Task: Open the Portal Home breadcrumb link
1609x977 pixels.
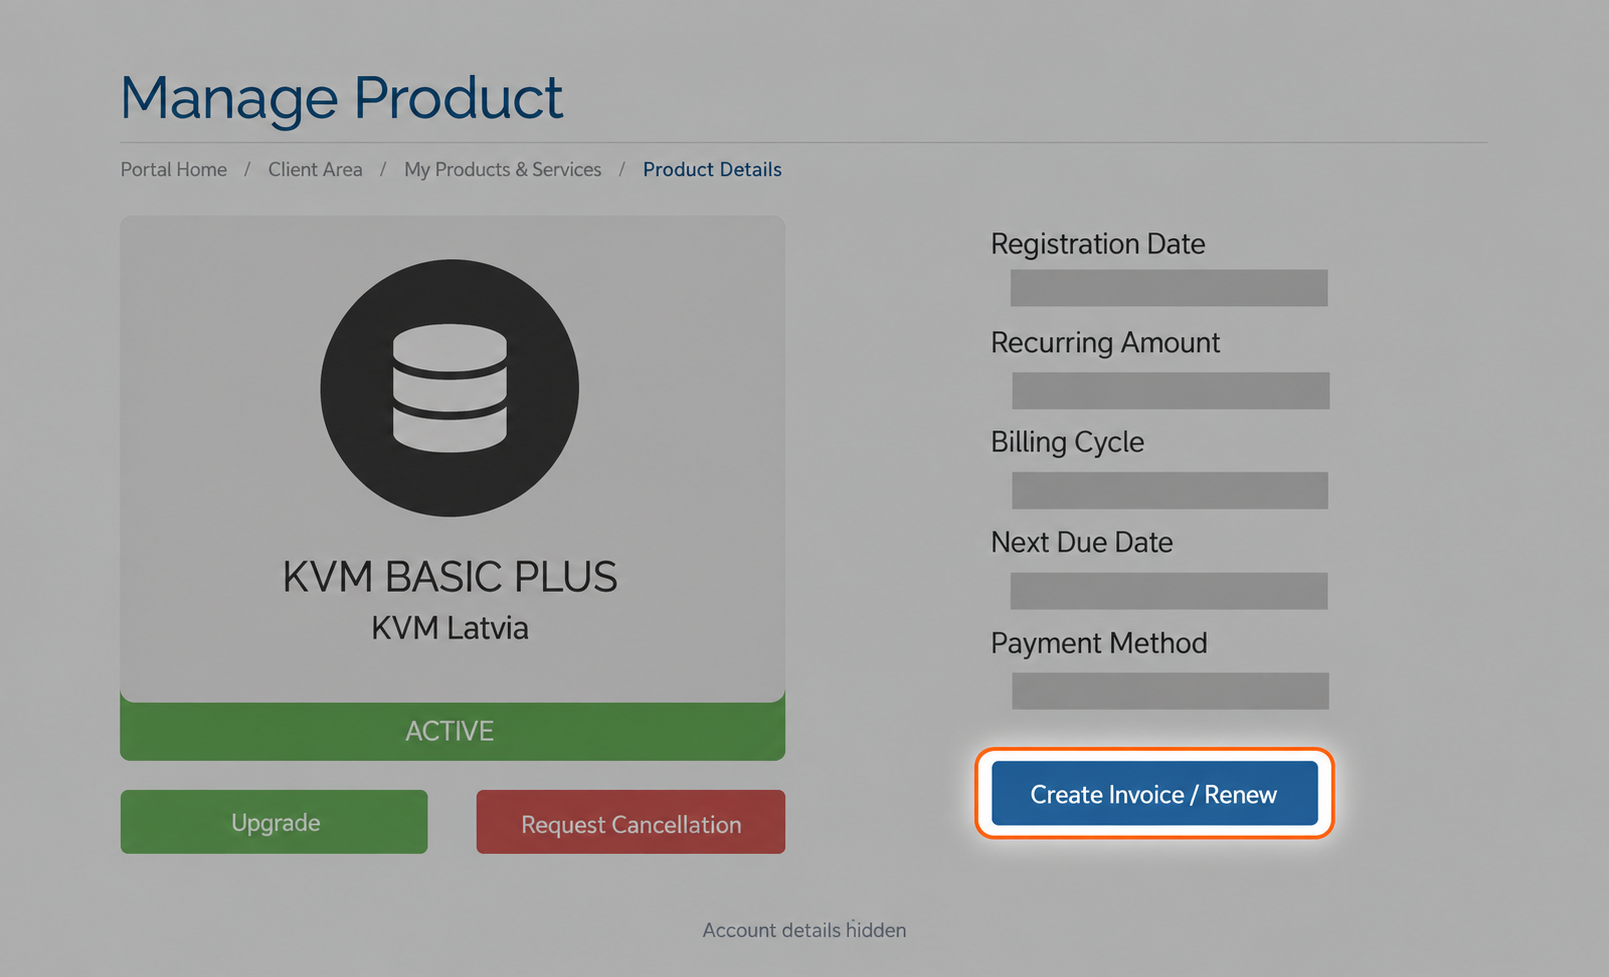Action: click(x=174, y=170)
